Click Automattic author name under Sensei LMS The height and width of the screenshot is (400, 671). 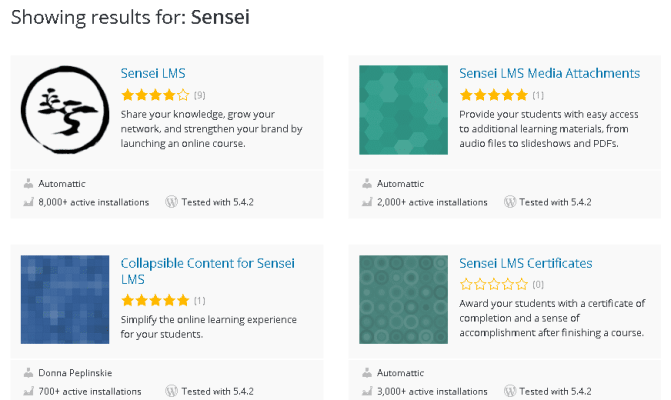pyautogui.click(x=62, y=184)
